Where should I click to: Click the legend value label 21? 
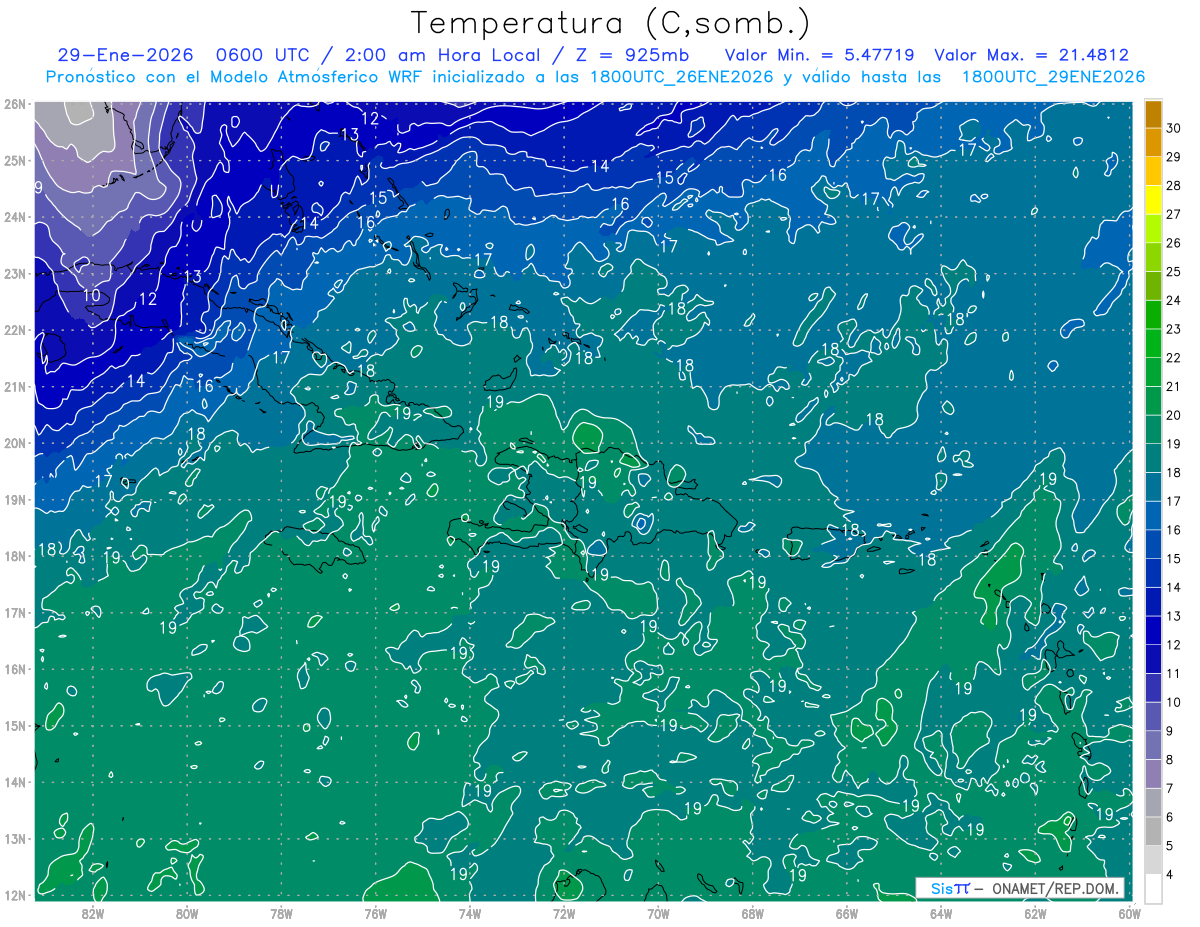pos(1173,386)
